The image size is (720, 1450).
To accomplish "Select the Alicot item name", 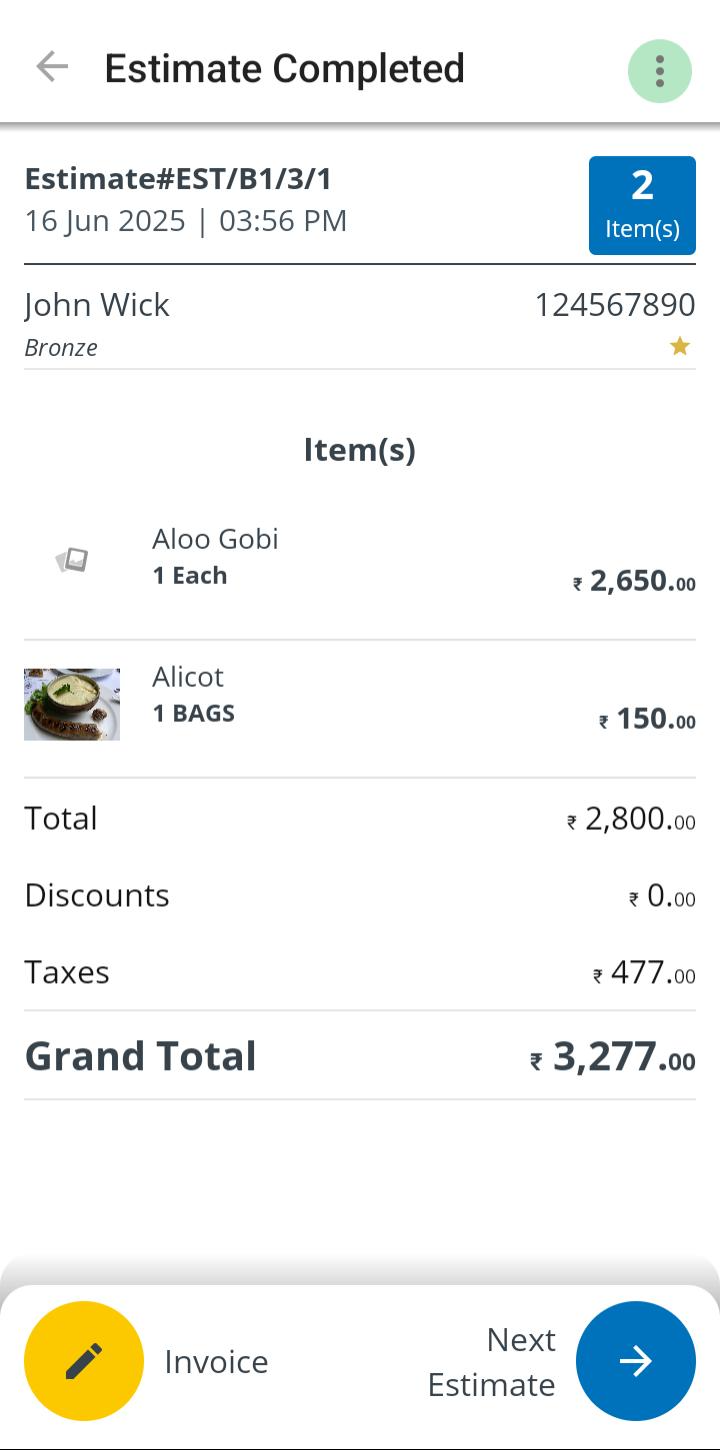I will pos(188,677).
